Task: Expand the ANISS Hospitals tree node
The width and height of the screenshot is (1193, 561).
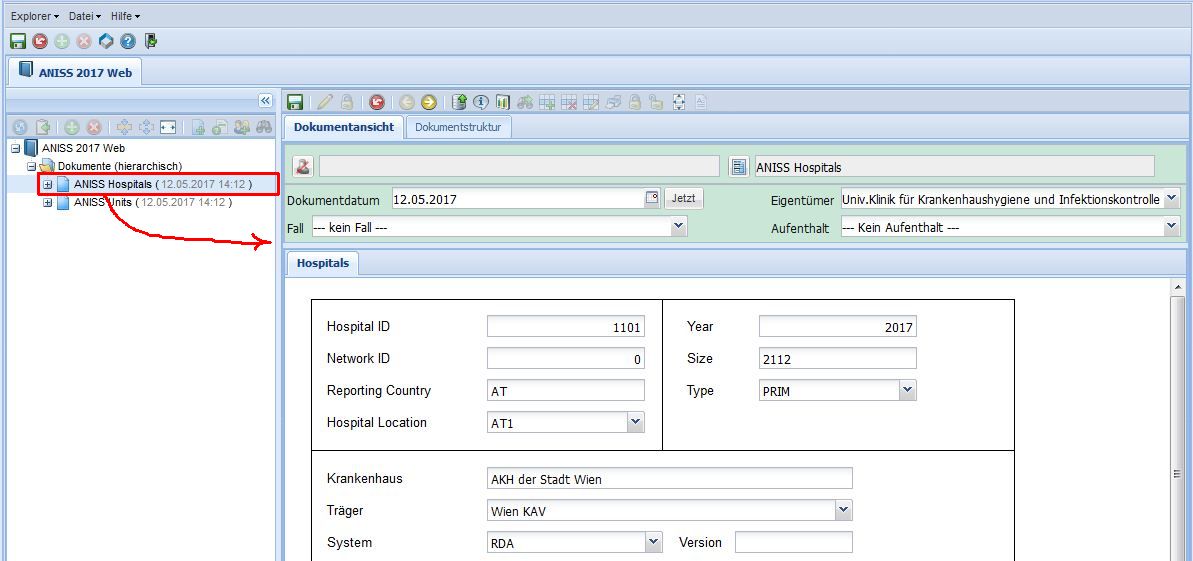Action: [47, 185]
